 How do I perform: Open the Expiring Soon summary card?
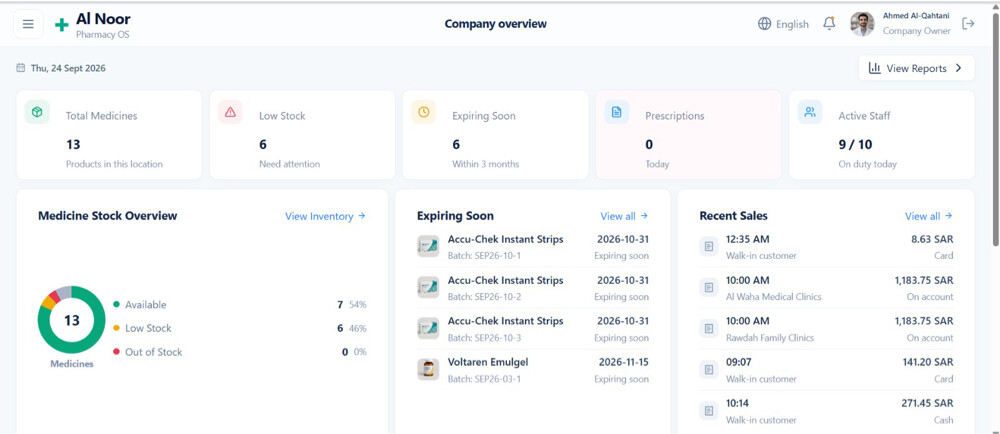click(x=496, y=134)
